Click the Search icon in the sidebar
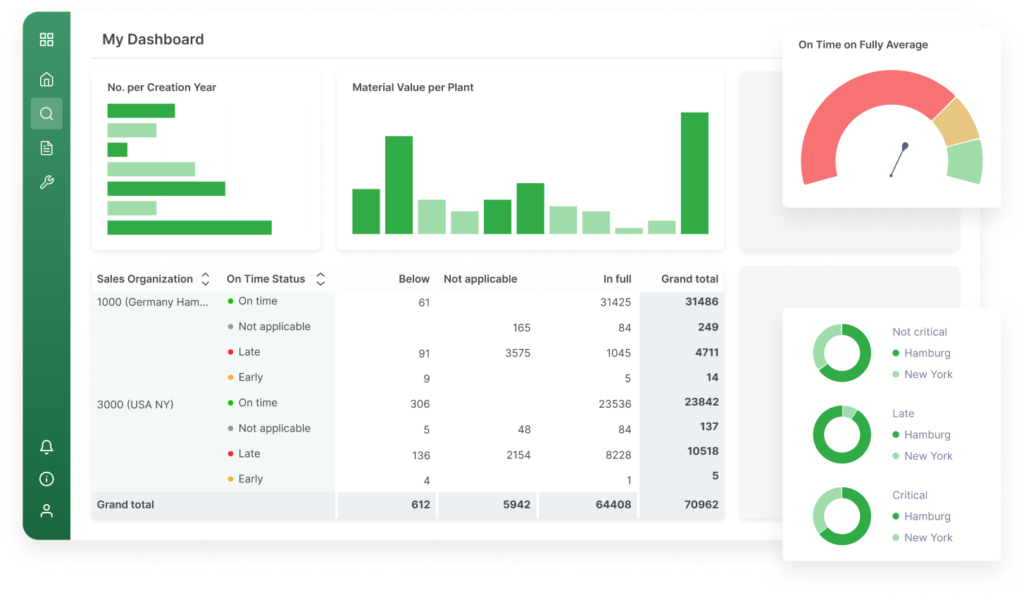Screen dimensions: 1024x595 (46, 113)
